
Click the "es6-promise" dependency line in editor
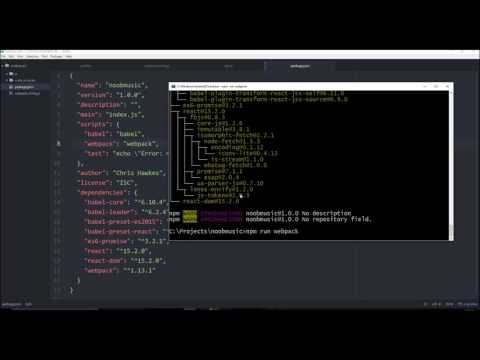point(126,241)
